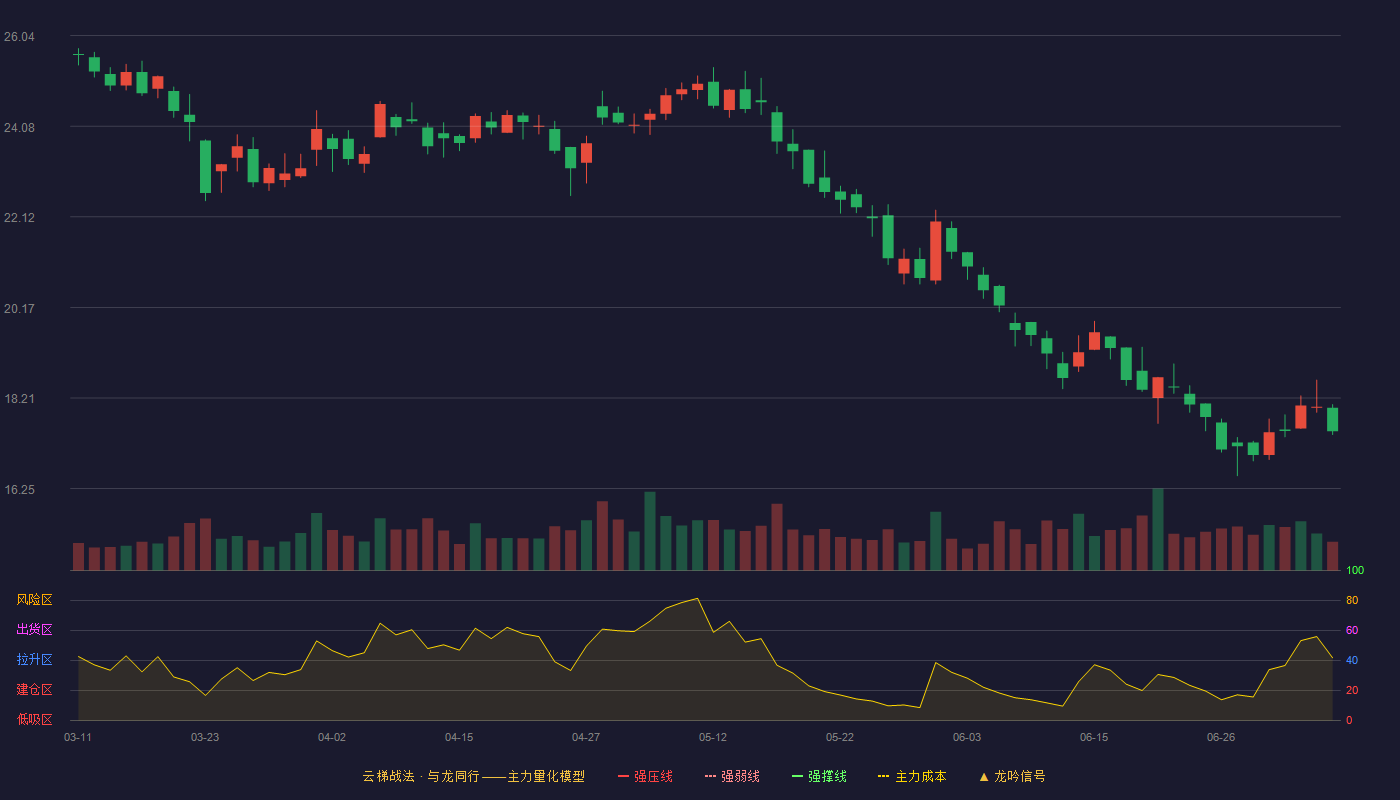1400x800 pixels.
Task: Toggle the green 强撑线 legend icon
Action: tap(797, 776)
